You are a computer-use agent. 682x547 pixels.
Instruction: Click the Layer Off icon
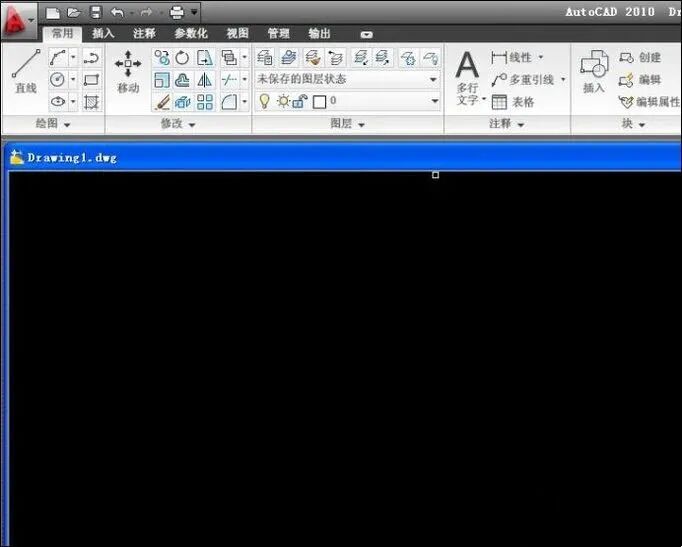point(430,57)
